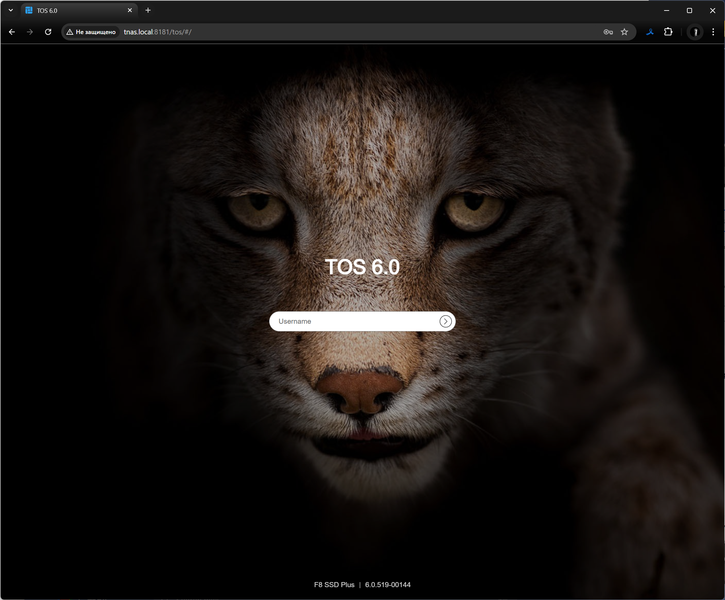Select the tnas.local address bar URL
This screenshot has height=600, width=725.
coord(157,32)
